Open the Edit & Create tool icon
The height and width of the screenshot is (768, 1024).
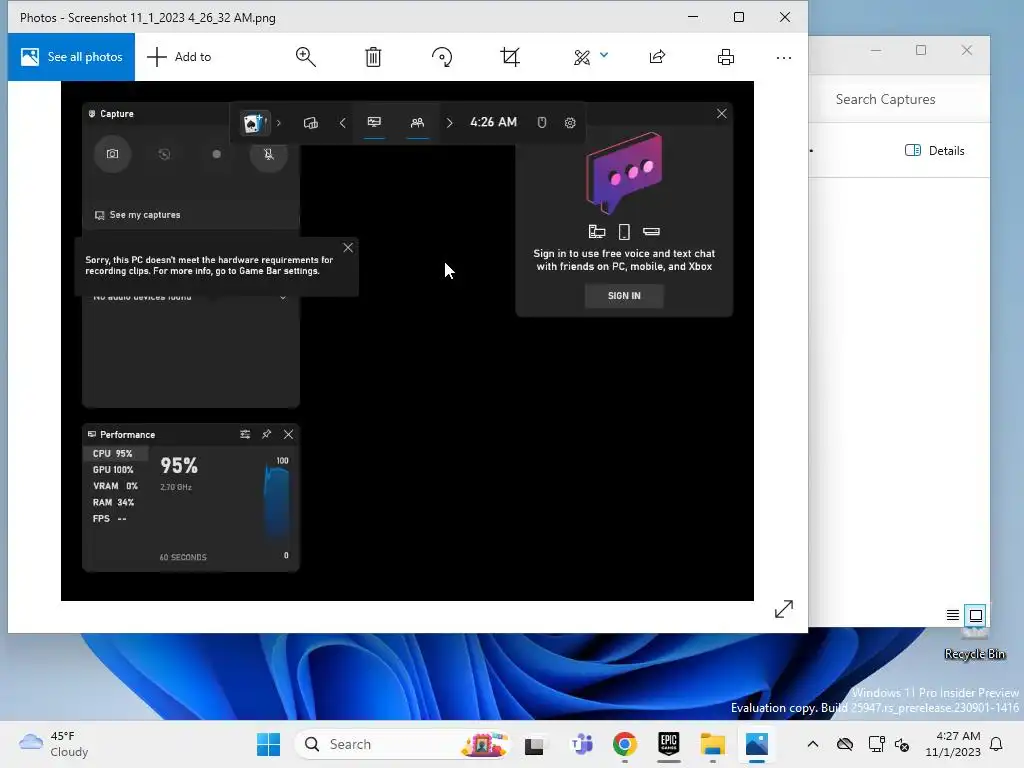click(582, 57)
